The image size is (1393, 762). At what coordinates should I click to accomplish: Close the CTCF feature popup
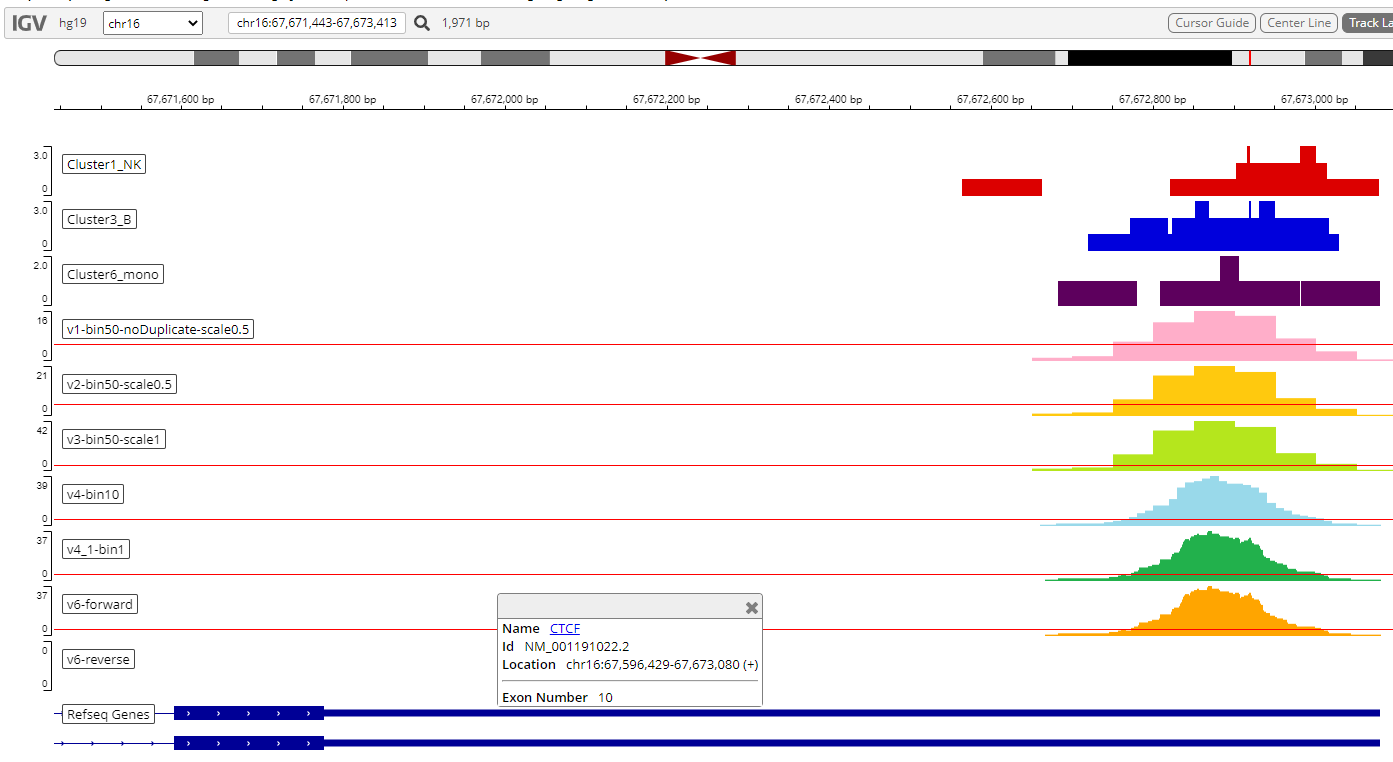[752, 607]
